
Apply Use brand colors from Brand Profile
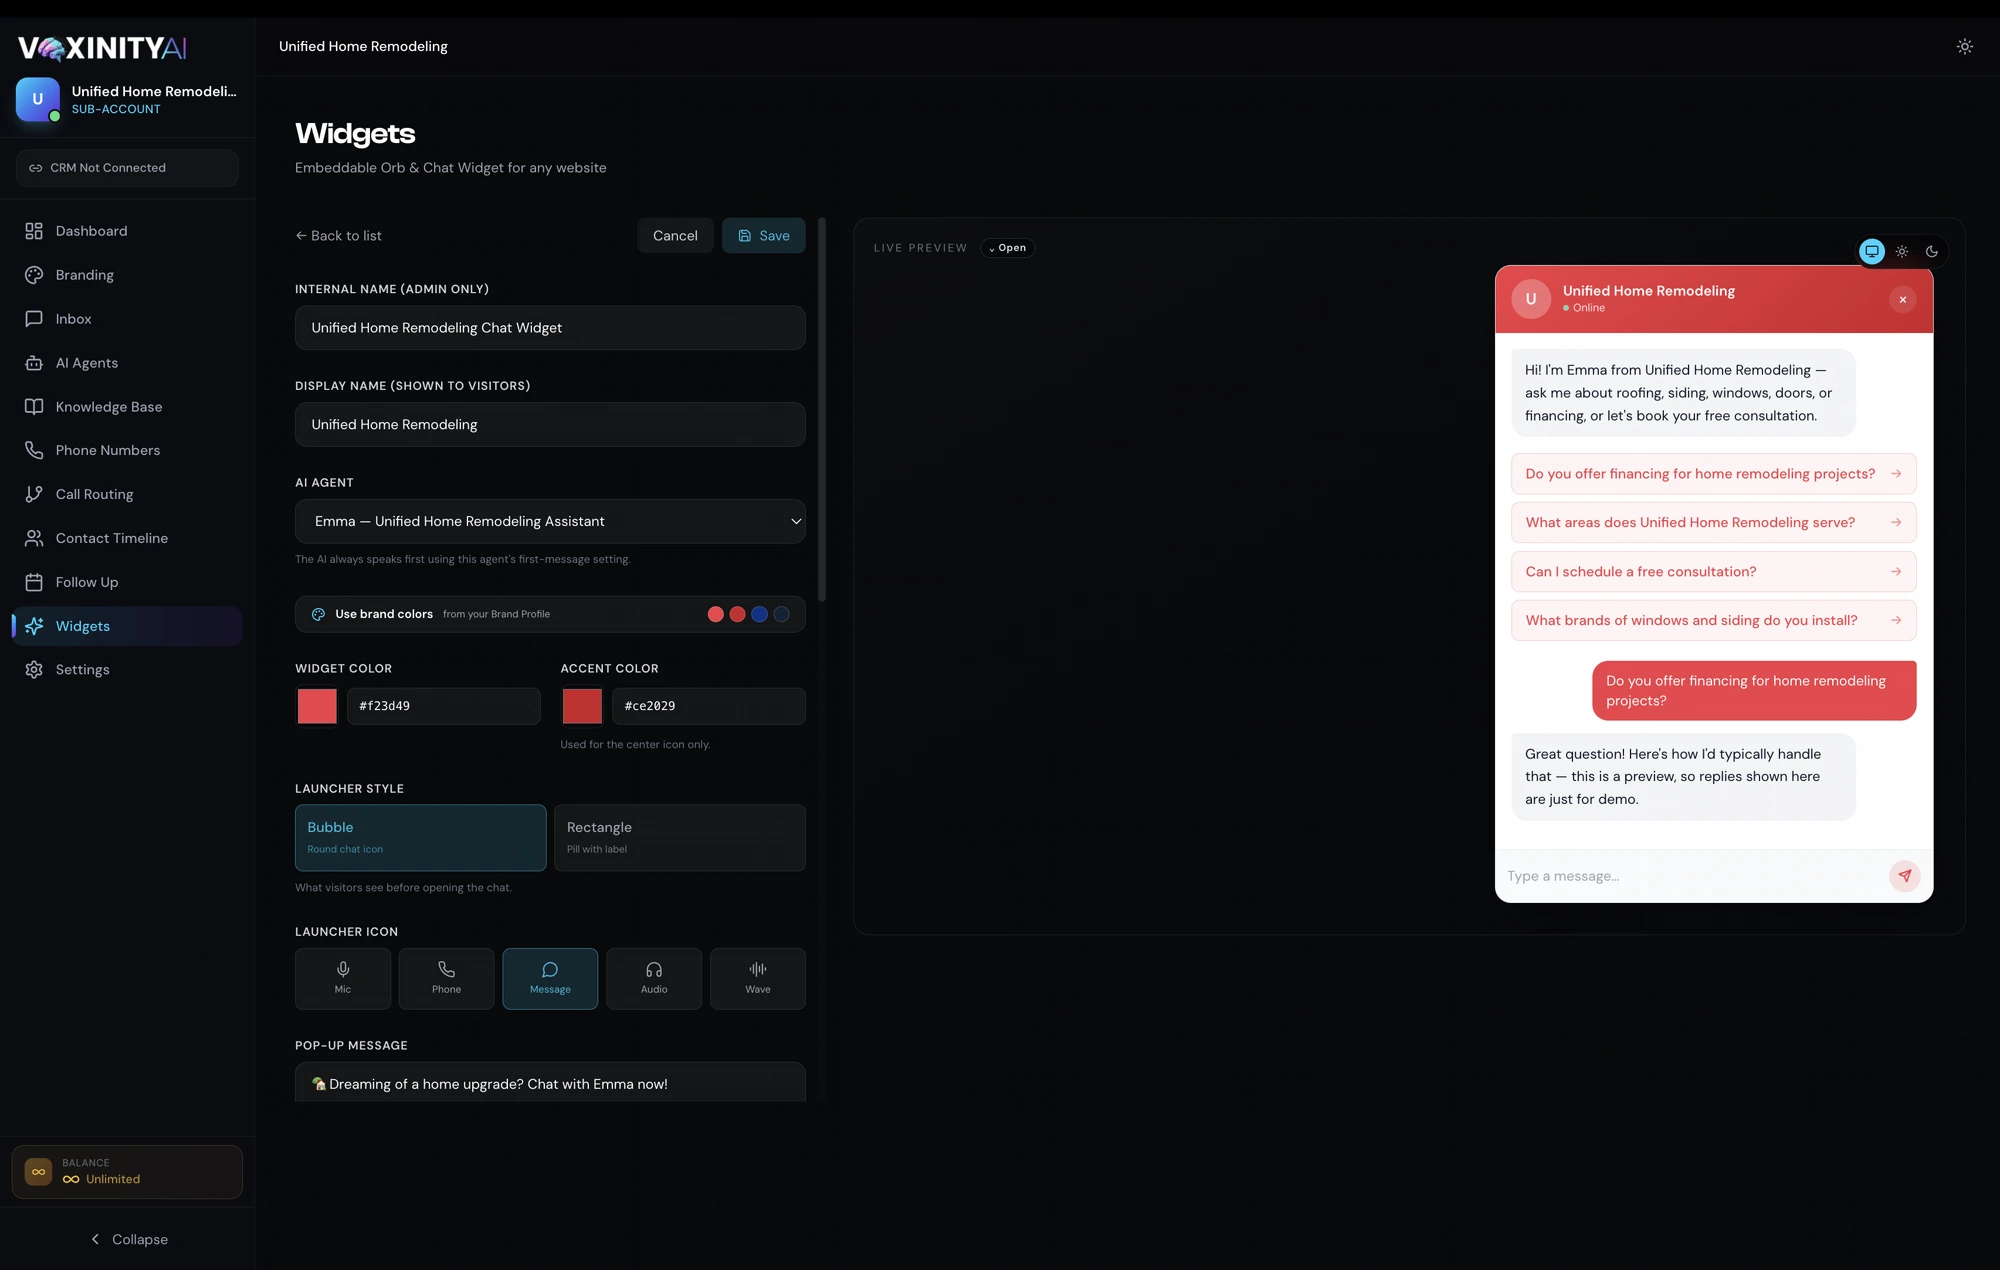tap(550, 614)
